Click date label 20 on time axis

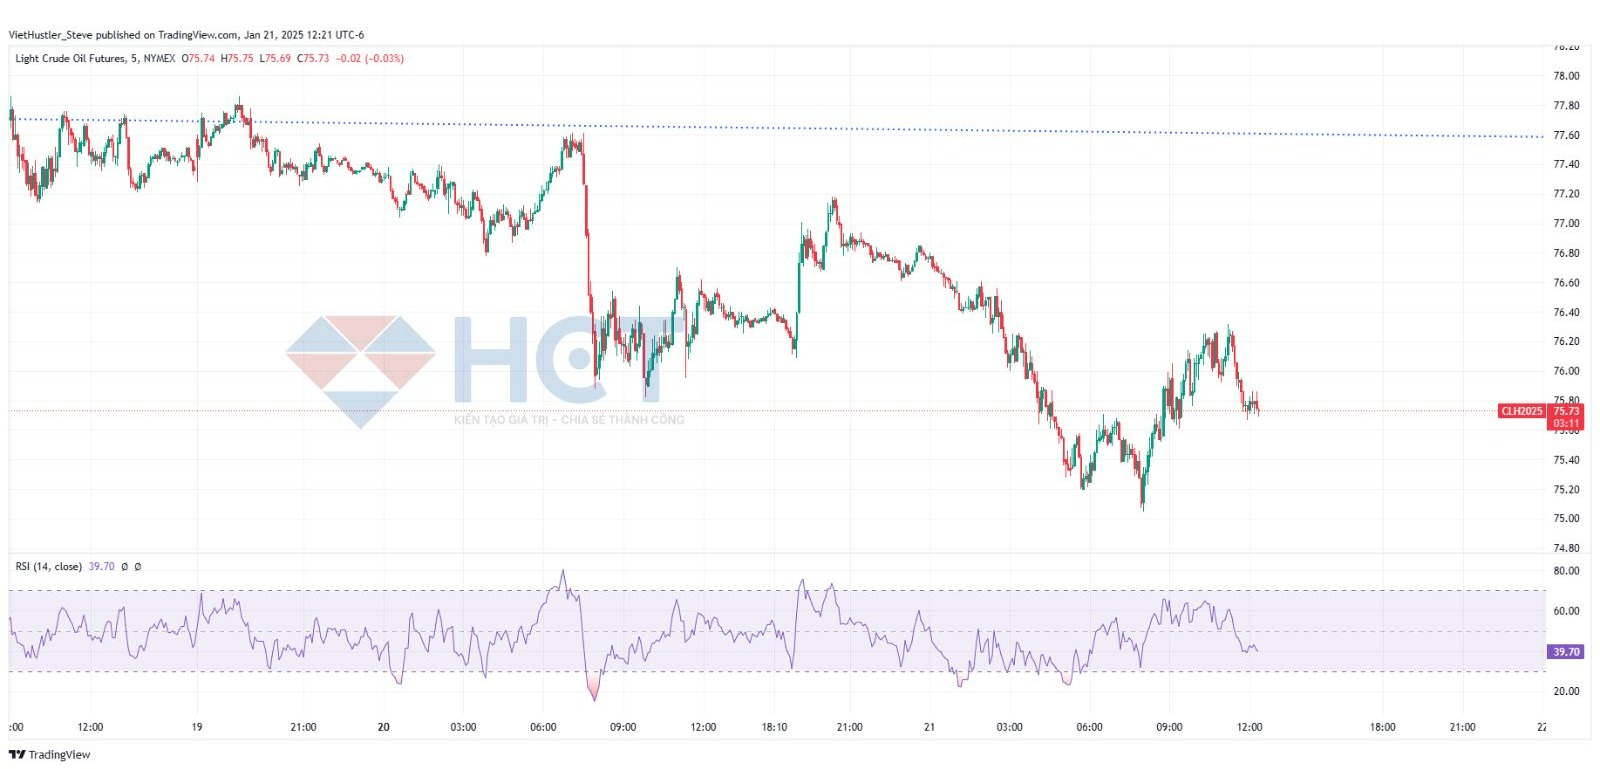click(x=384, y=727)
